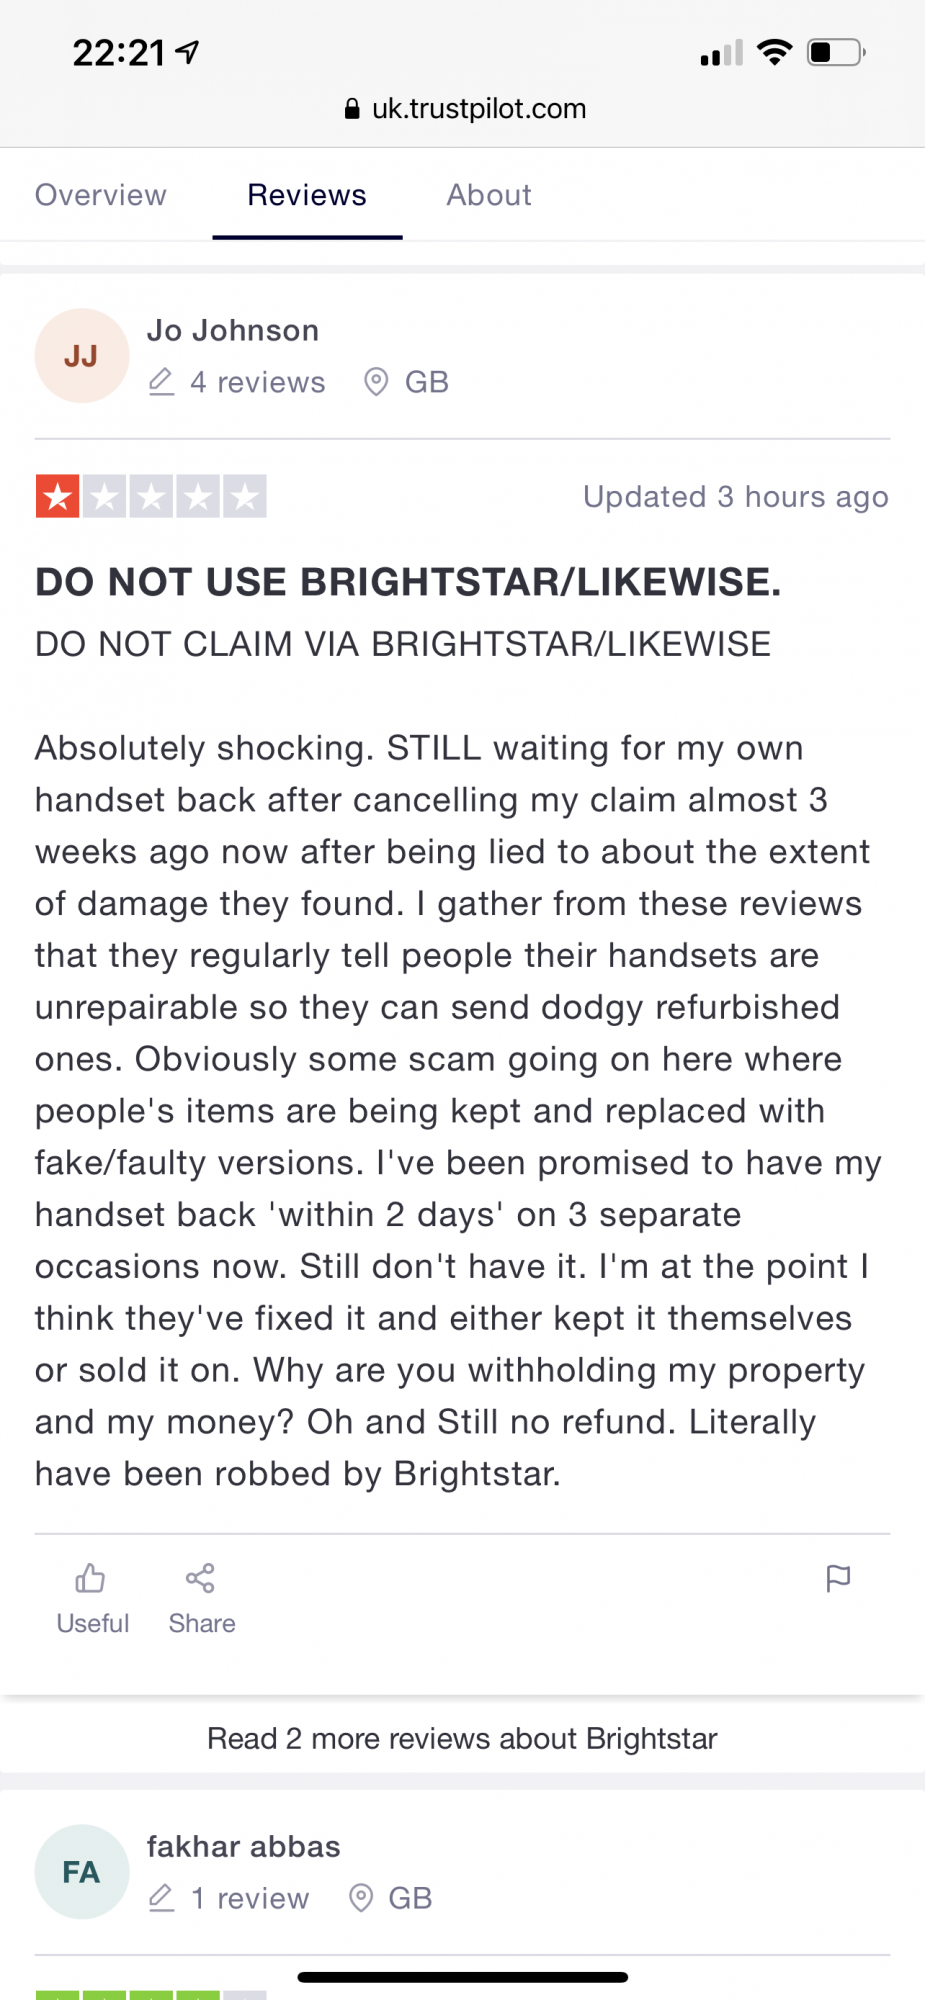Expand Read 2 more reviews about Brightstar
This screenshot has width=925, height=2000.
pos(462,1738)
